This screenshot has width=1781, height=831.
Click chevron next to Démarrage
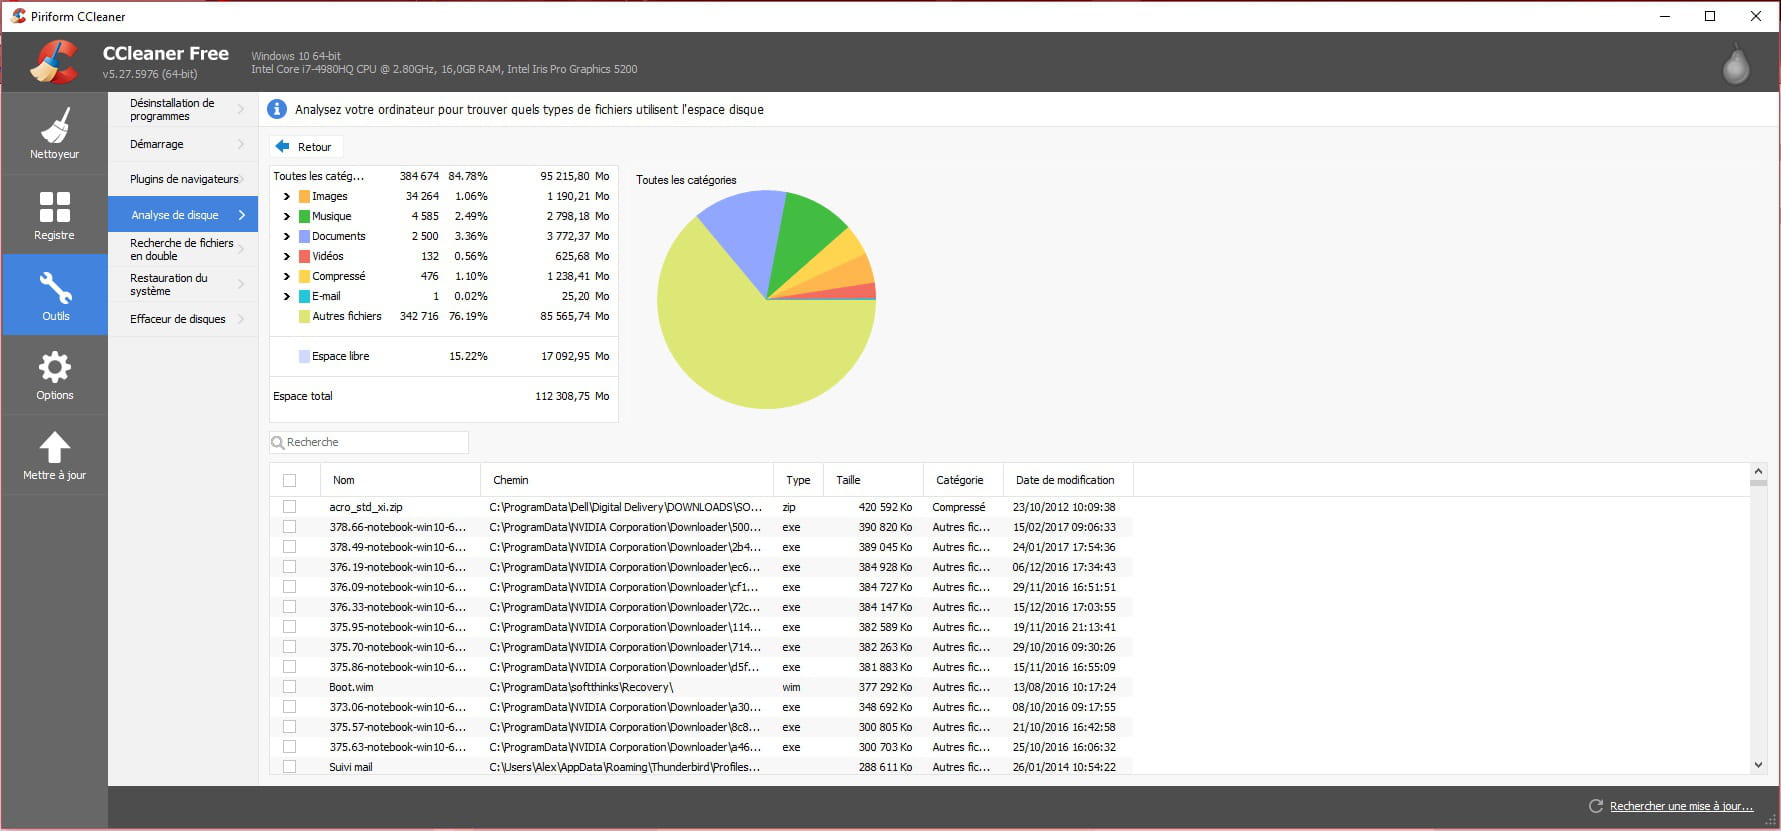[241, 144]
